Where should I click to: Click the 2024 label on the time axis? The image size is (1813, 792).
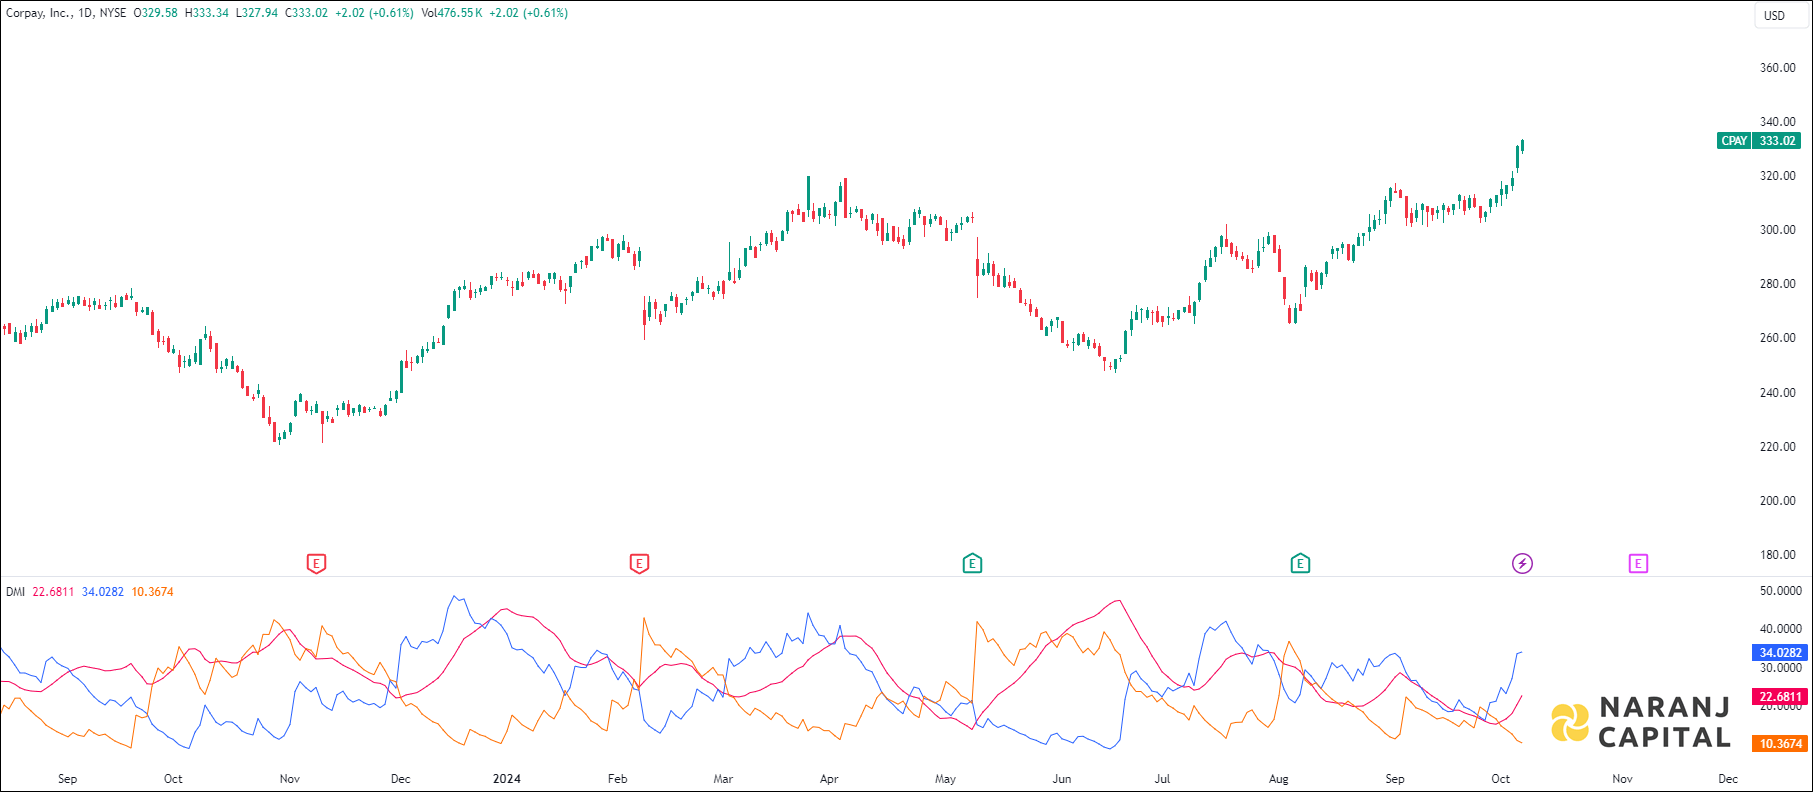coord(507,779)
